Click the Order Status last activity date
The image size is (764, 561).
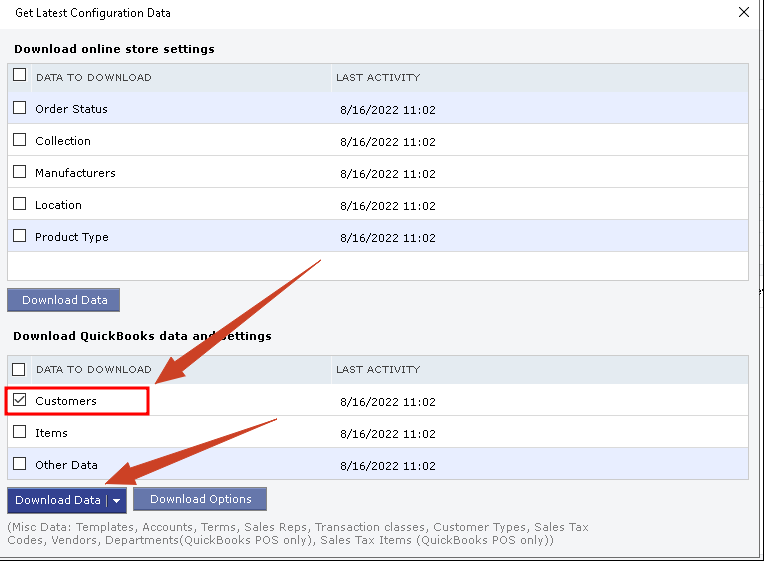click(388, 110)
